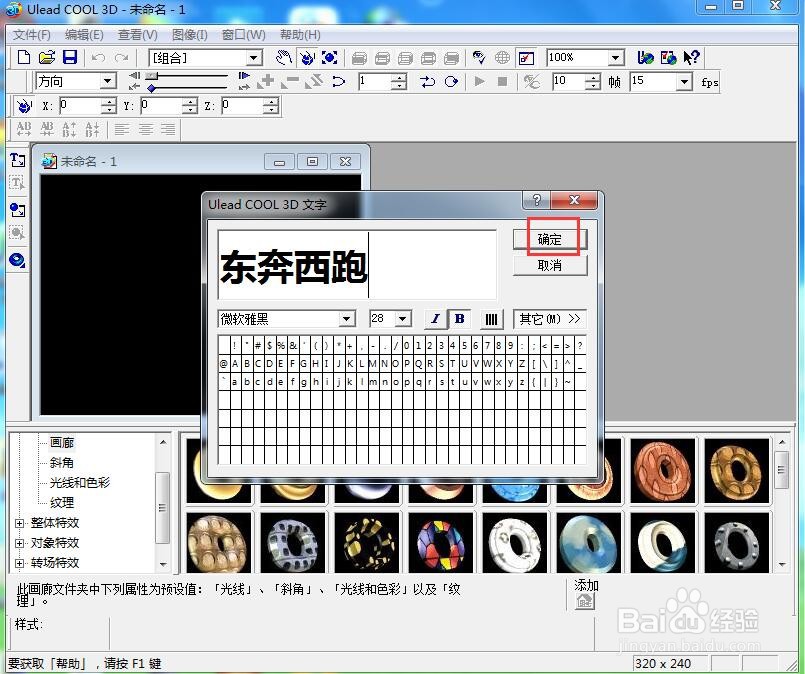
Task: Click the Y coordinate input field
Action: (x=161, y=106)
